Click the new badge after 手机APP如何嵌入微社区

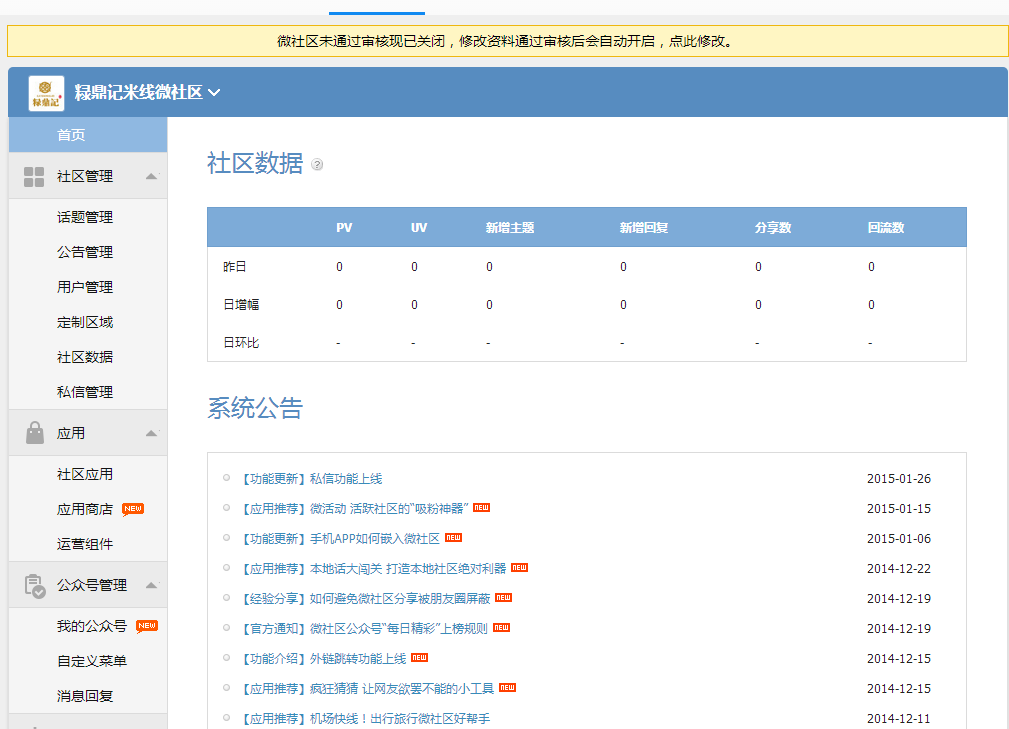[x=454, y=537]
